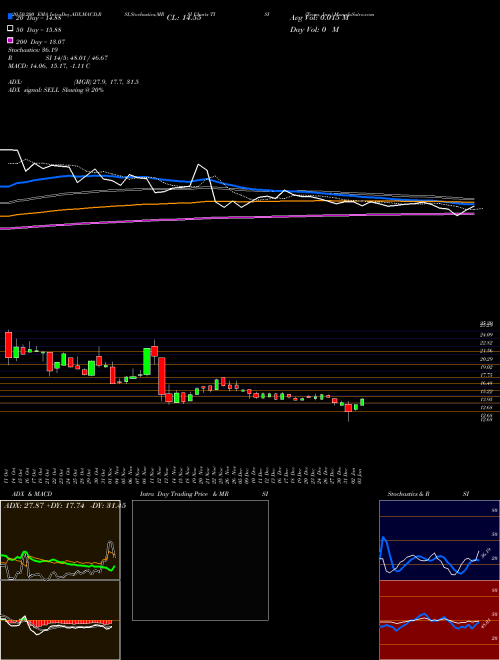Click the "Stochastics & R" panel title
The width and height of the screenshot is (500, 660).
(x=409, y=494)
